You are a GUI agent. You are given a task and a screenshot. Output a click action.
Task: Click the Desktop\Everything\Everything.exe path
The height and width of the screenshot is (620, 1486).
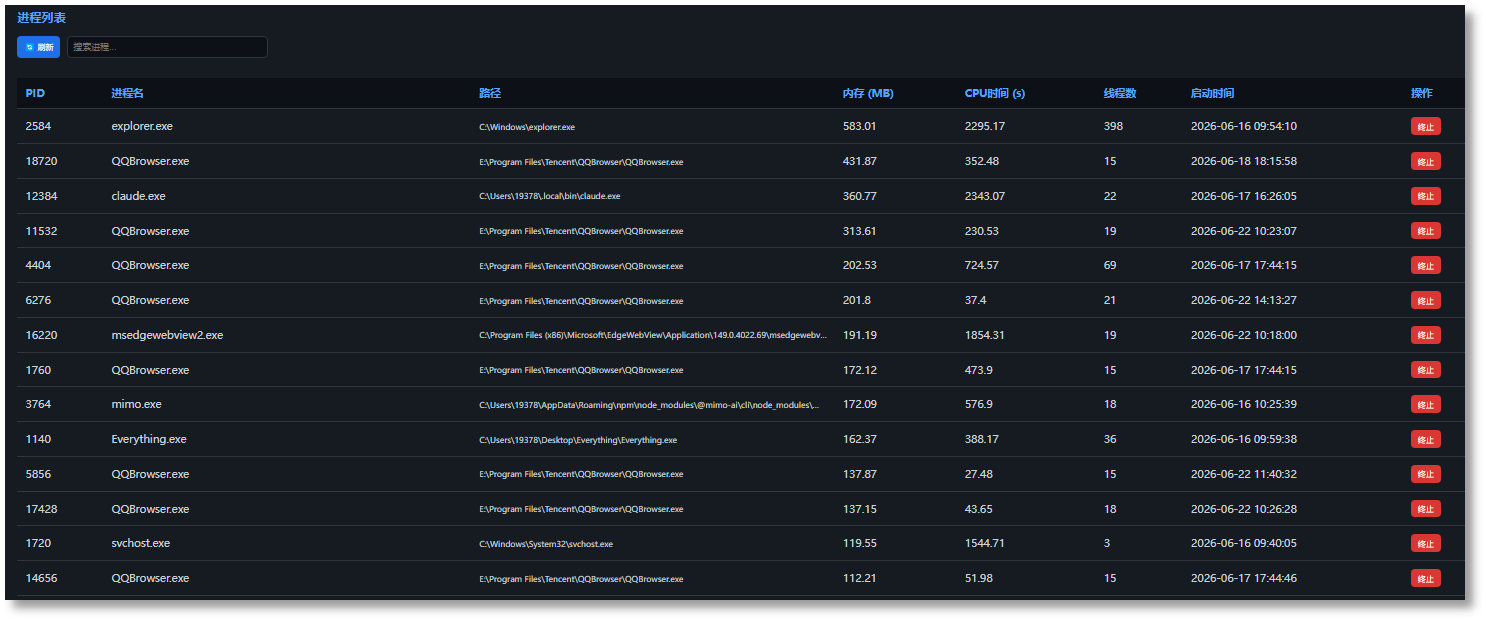point(578,440)
